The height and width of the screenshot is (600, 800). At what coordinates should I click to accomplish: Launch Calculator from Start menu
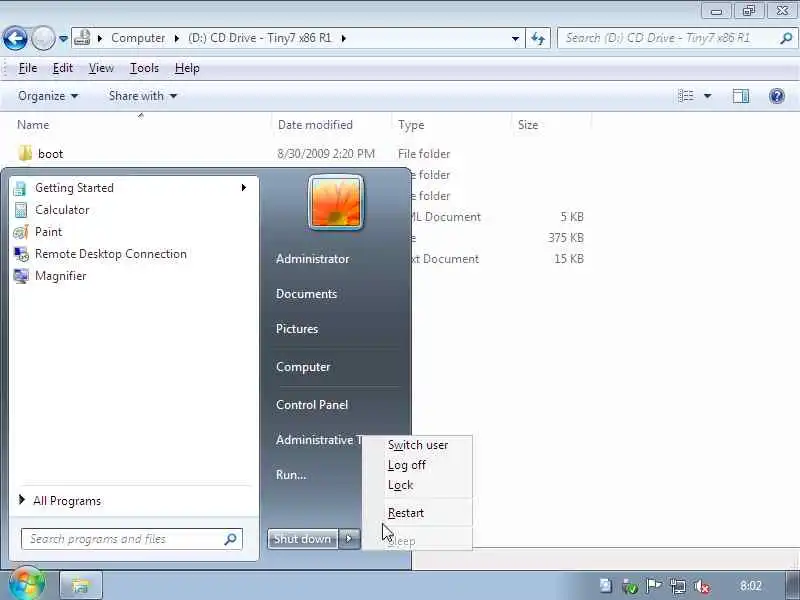pos(132,210)
